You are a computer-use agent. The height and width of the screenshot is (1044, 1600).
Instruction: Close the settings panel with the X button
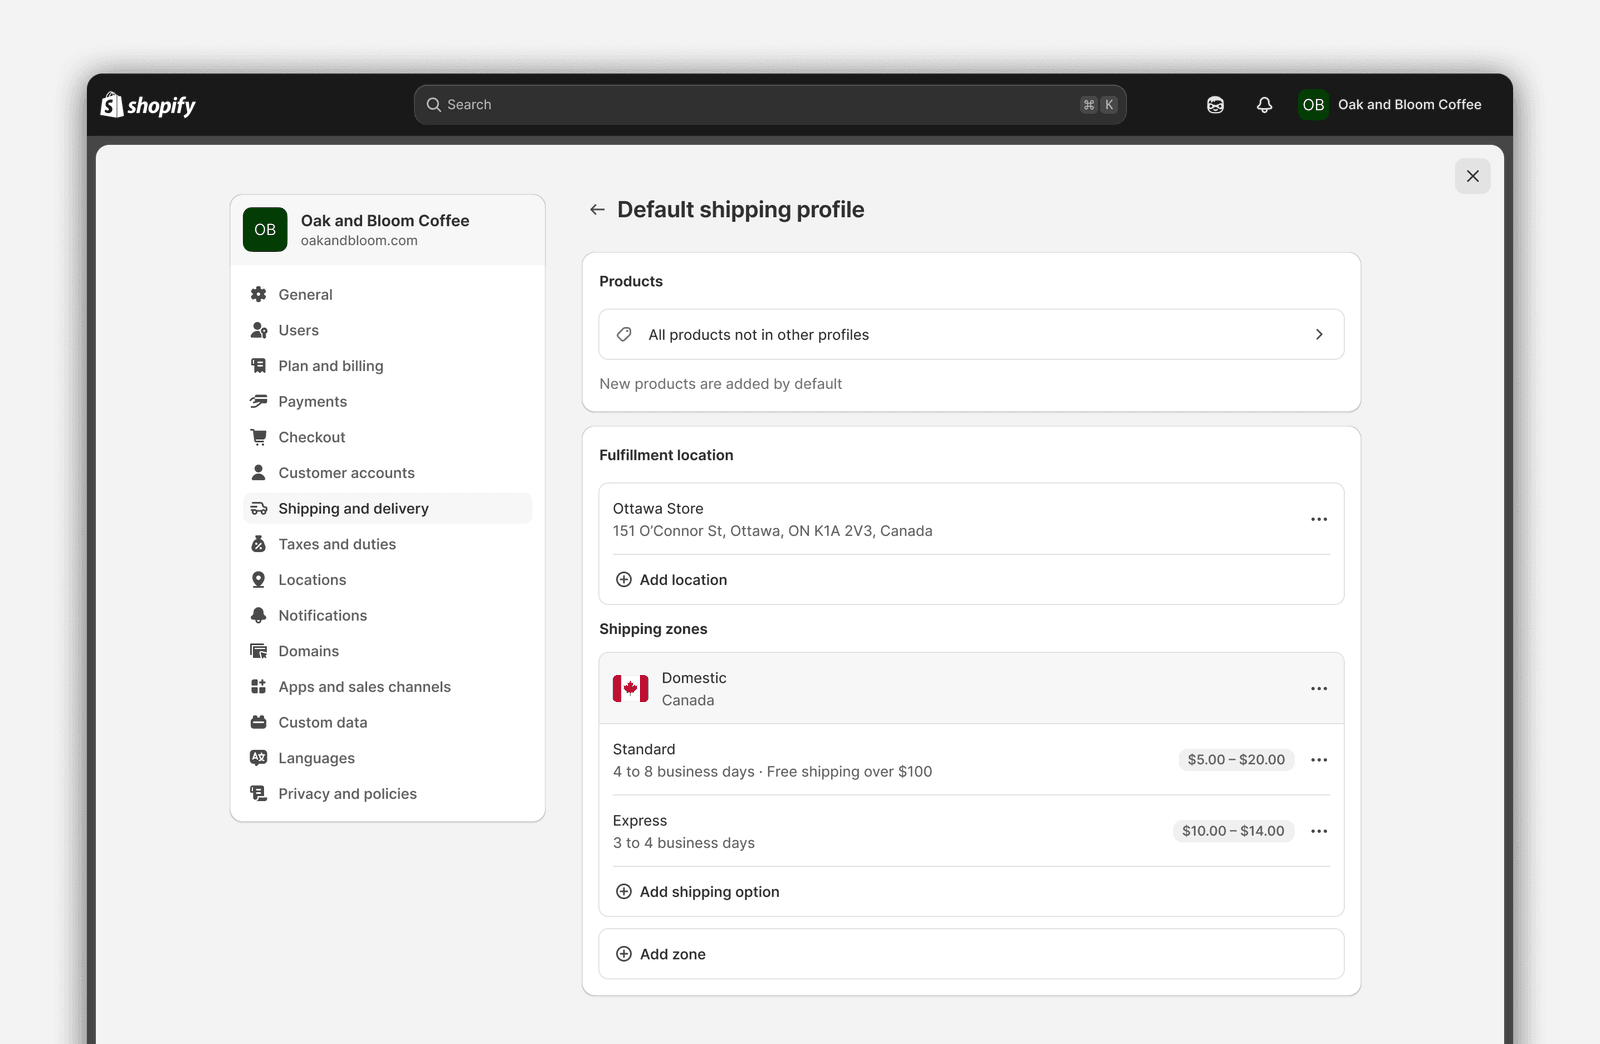coord(1472,176)
